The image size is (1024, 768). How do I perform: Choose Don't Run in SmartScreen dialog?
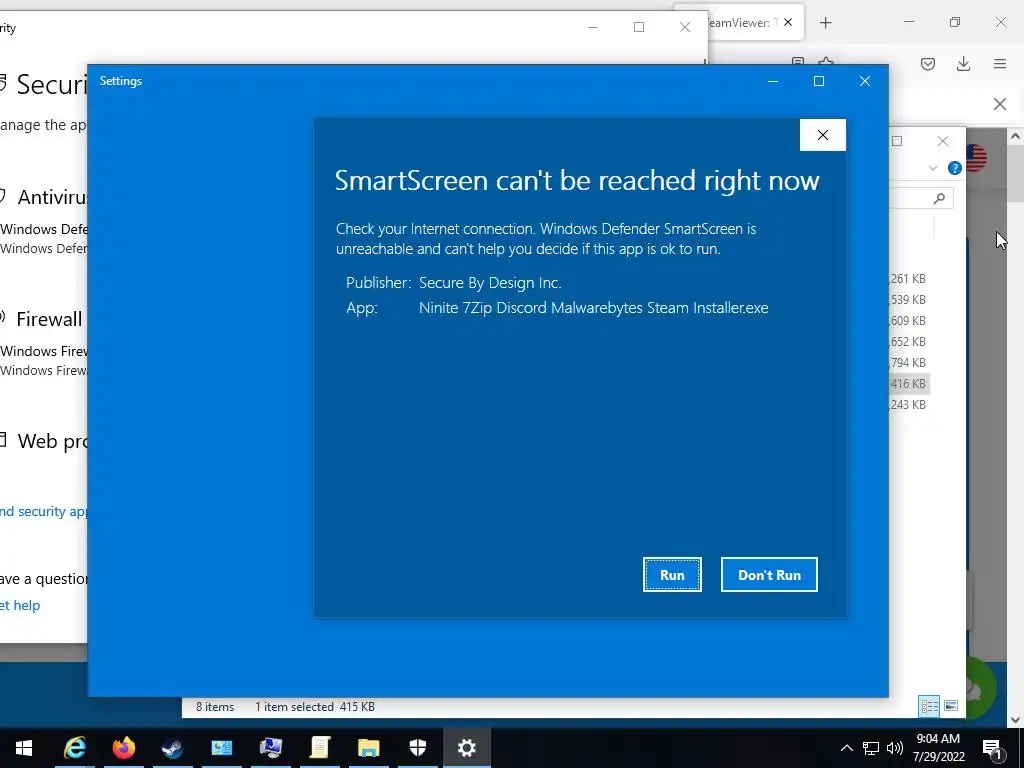click(x=769, y=575)
